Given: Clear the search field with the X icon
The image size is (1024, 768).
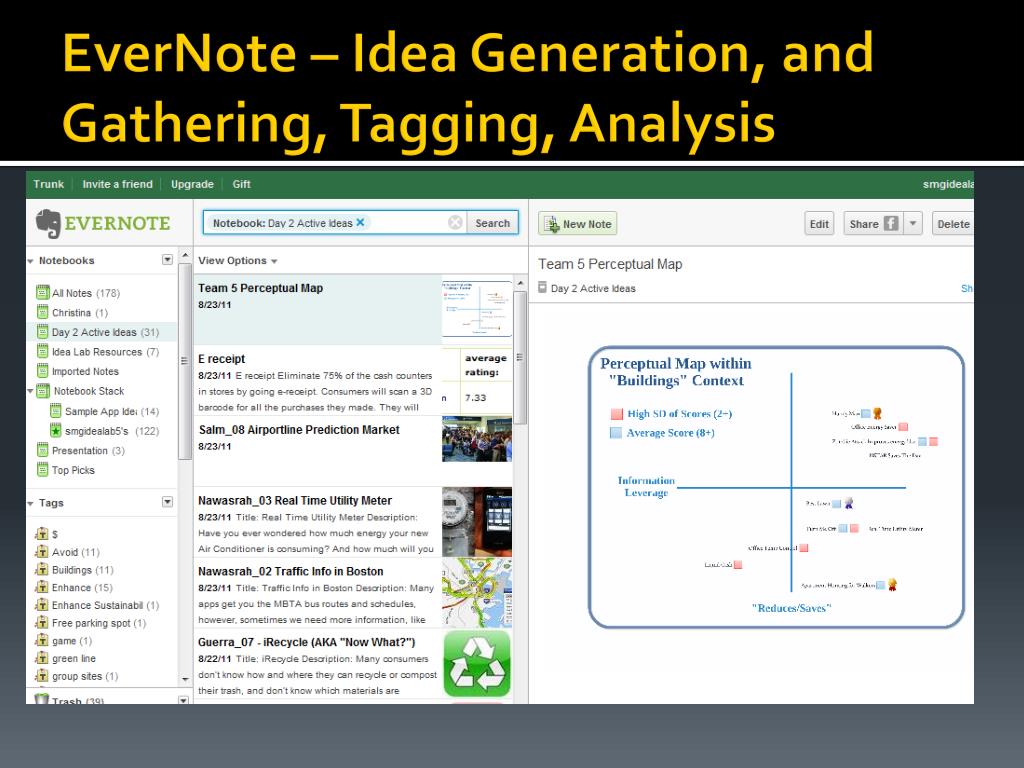Looking at the screenshot, I should pos(455,223).
